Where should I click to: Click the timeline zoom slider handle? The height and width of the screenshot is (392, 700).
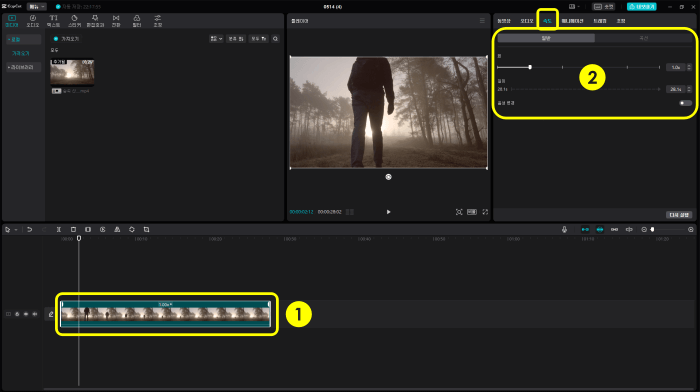[x=652, y=229]
